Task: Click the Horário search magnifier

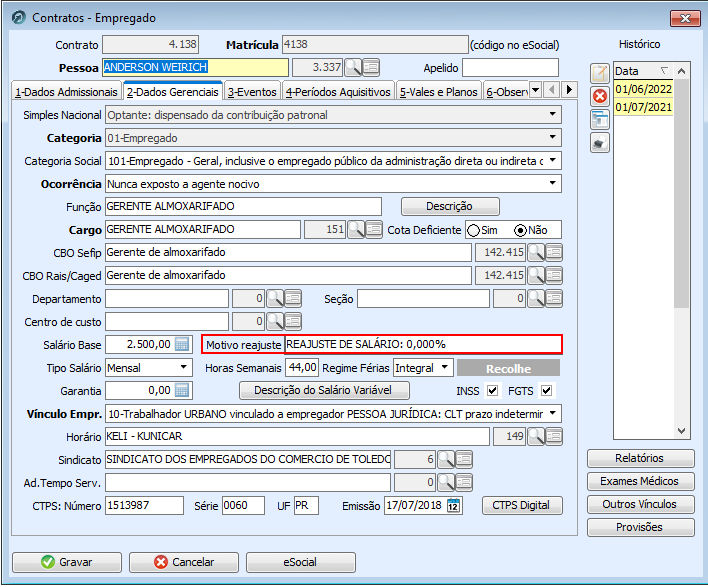Action: tap(536, 437)
